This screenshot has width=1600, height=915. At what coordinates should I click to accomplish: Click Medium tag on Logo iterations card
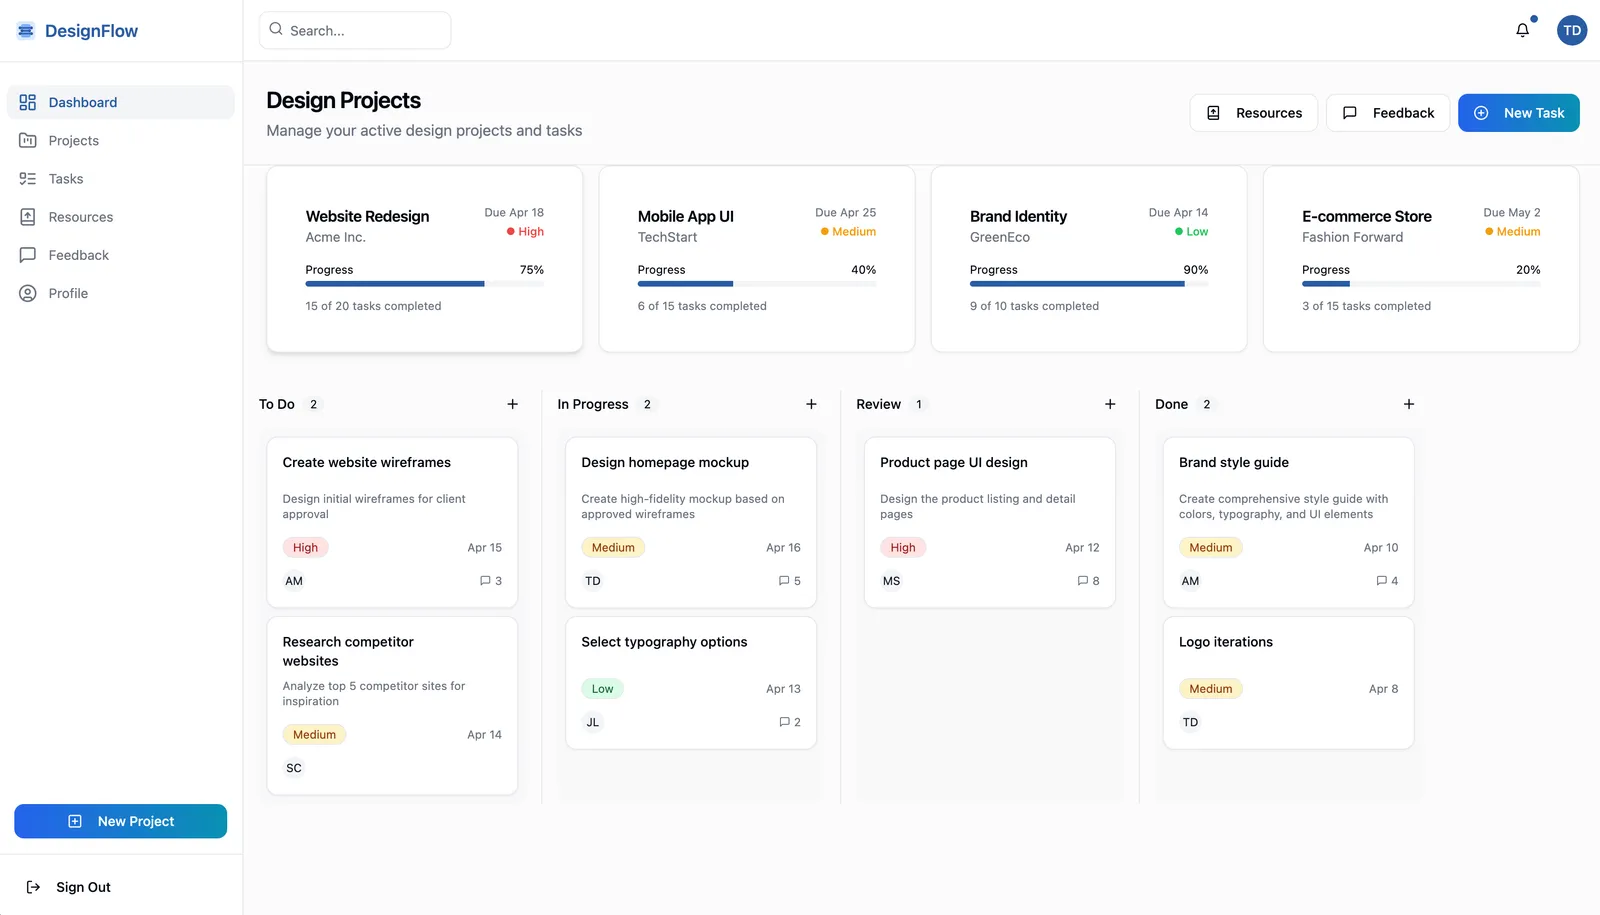pos(1211,689)
